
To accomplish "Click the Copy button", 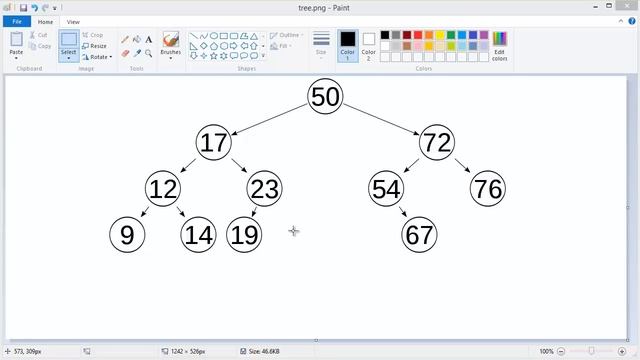I will point(40,46).
